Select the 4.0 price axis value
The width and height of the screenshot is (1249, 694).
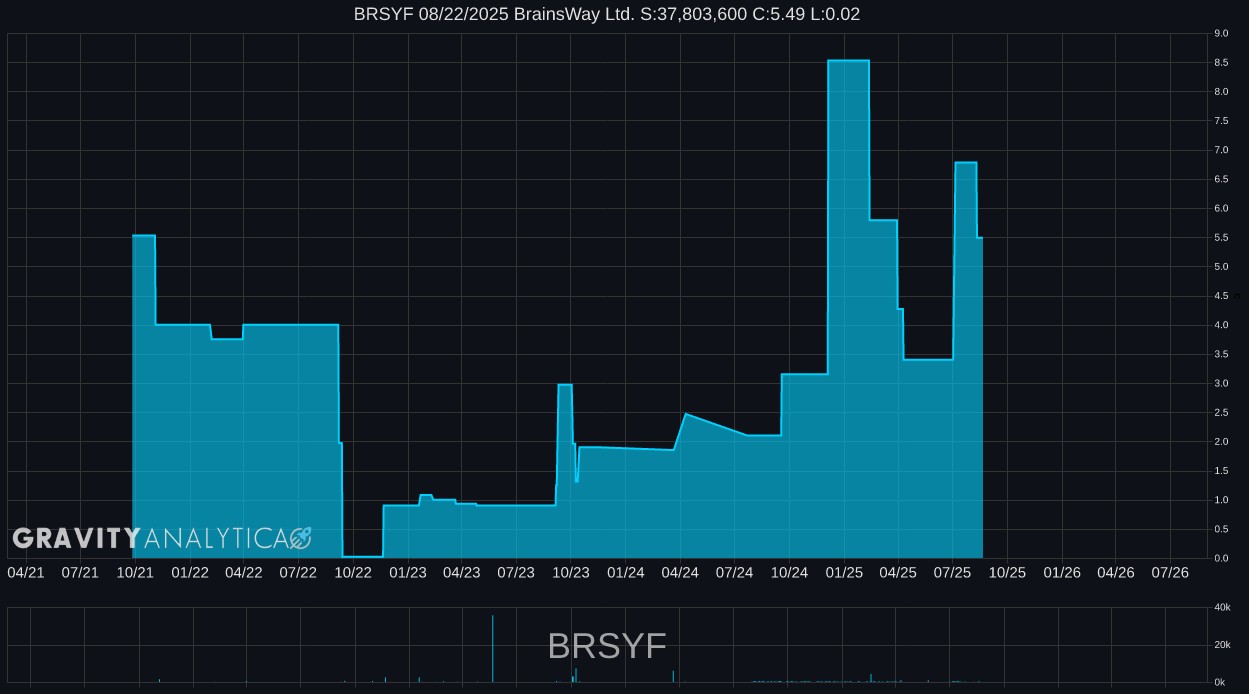click(x=1221, y=325)
